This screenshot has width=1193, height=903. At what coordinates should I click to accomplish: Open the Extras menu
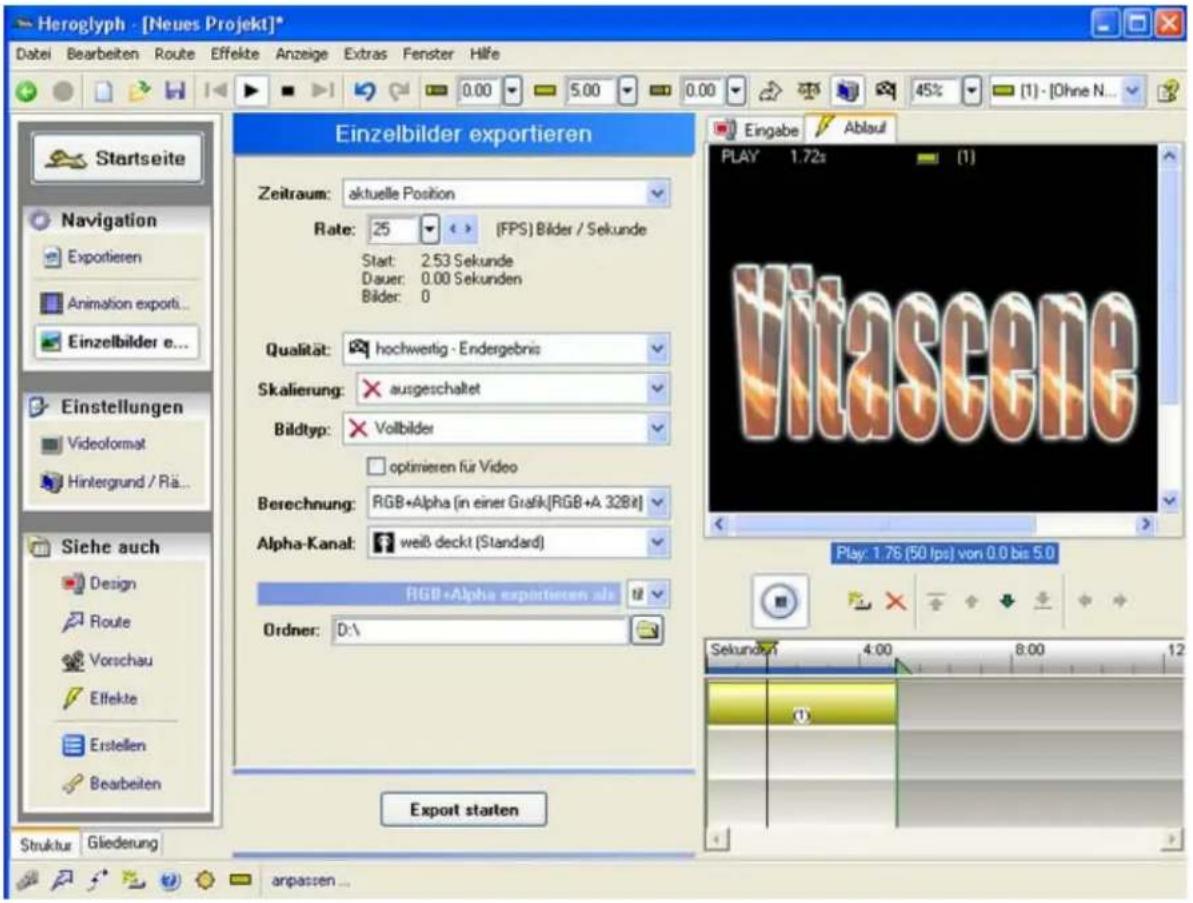point(365,54)
